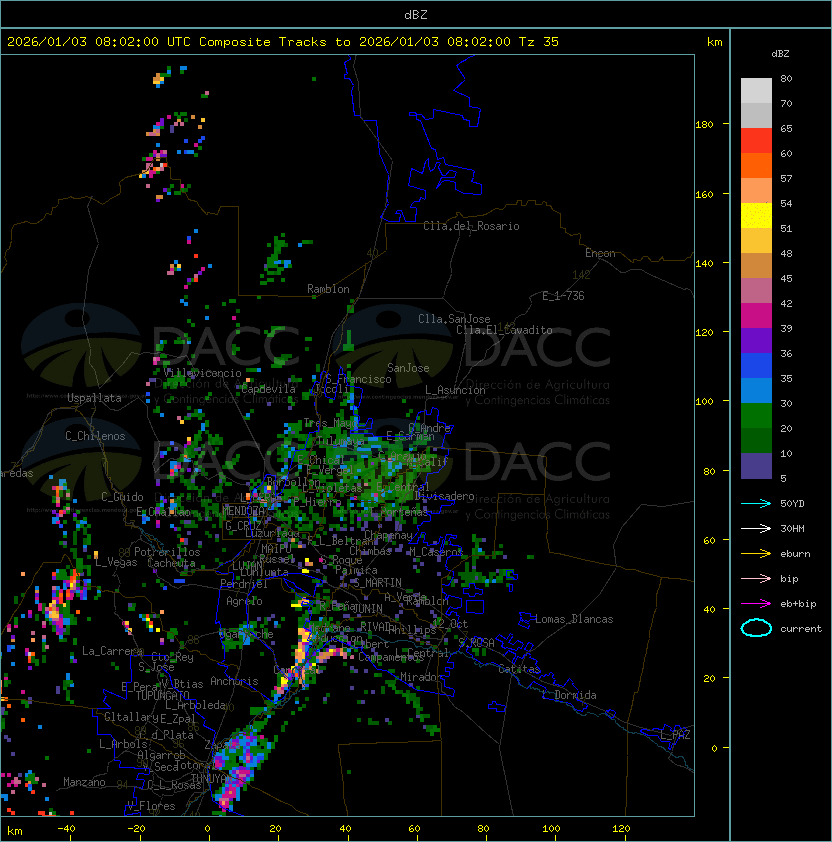
Task: Click the 'Catitas' map label
Action: point(519,669)
